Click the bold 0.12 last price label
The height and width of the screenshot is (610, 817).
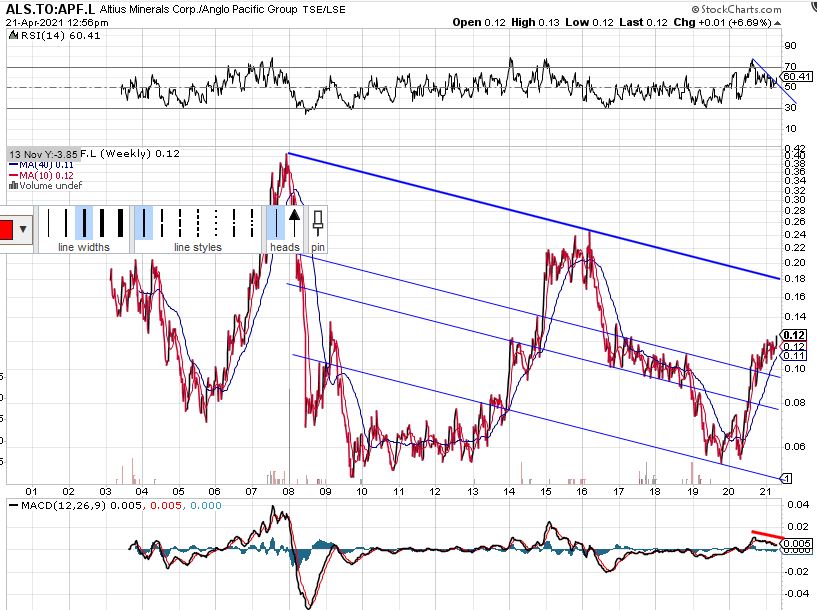point(794,335)
